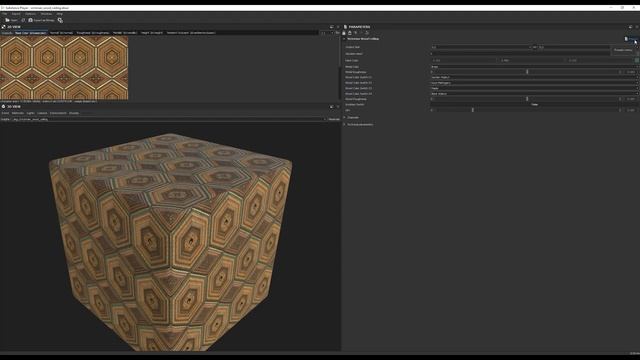Image resolution: width=640 pixels, height=360 pixels.
Task: Collapse the Kitchener Wood Ceiling parameter group
Action: click(x=344, y=39)
